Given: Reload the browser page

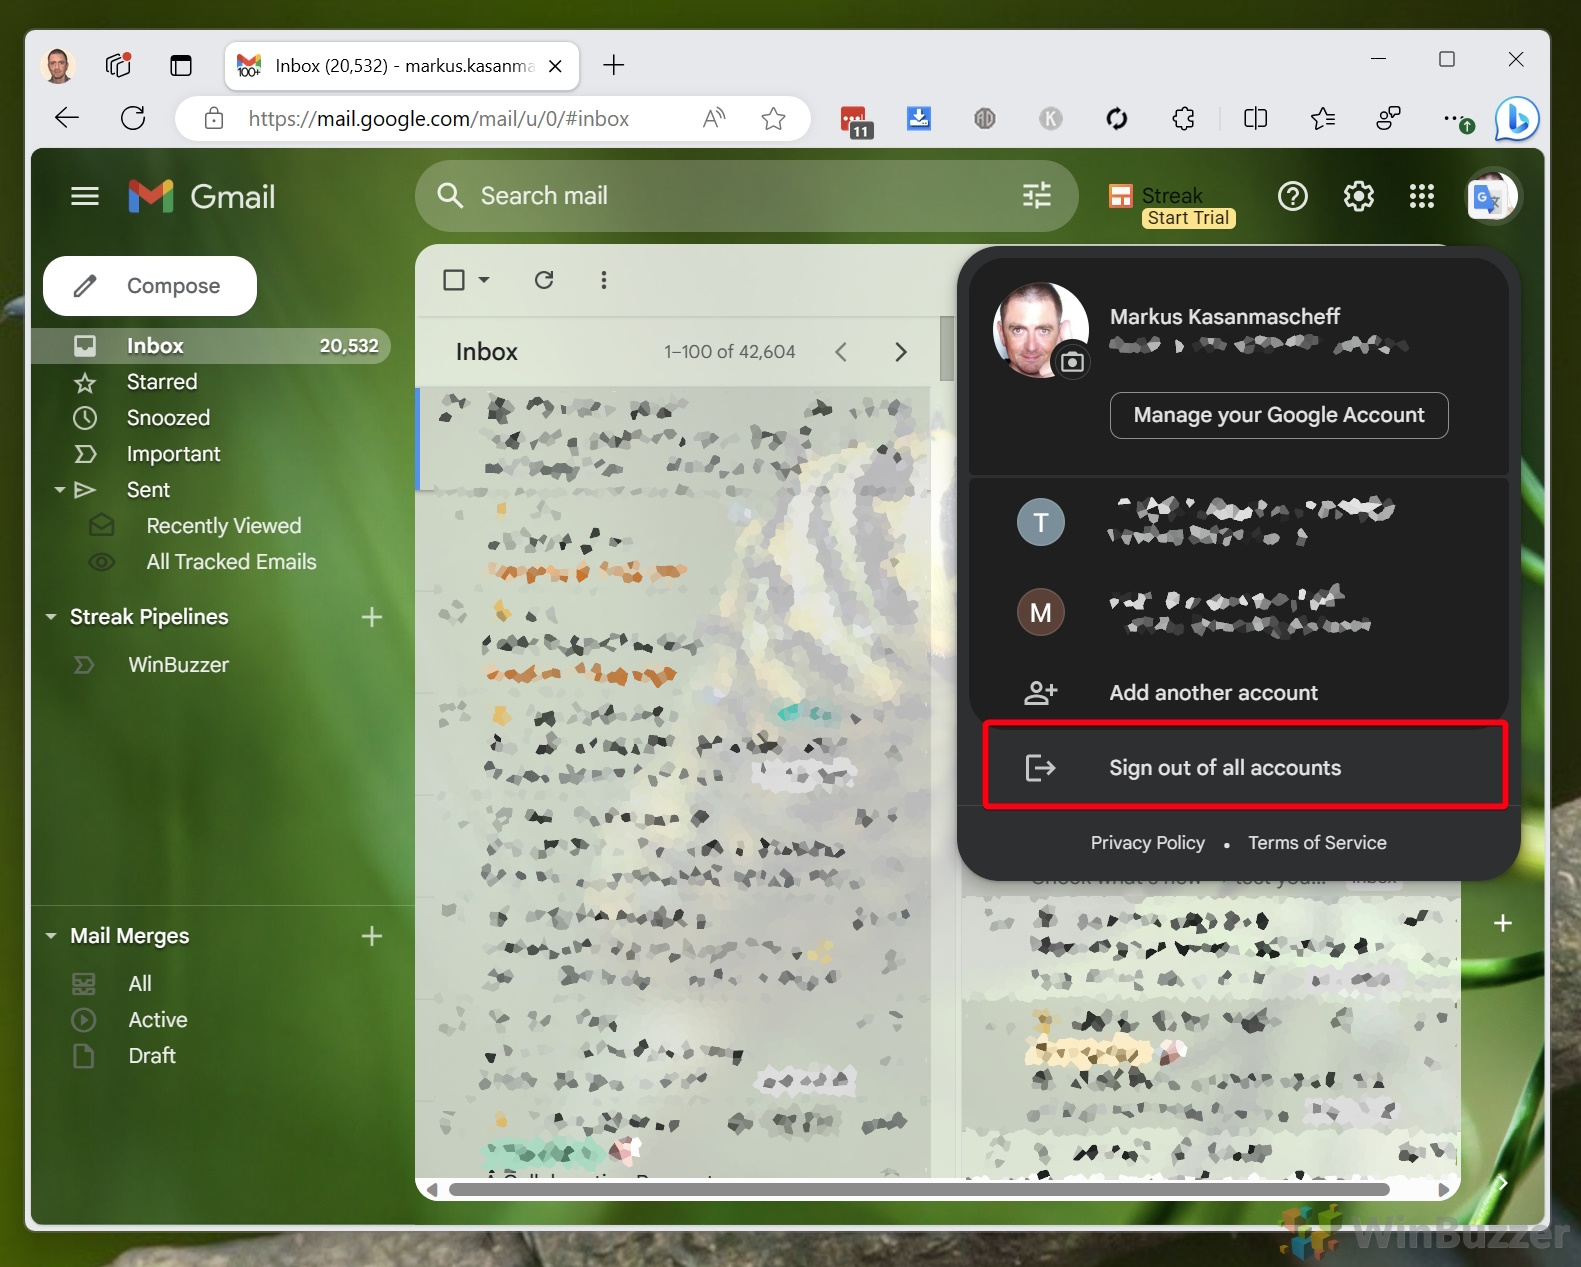Looking at the screenshot, I should tap(133, 118).
